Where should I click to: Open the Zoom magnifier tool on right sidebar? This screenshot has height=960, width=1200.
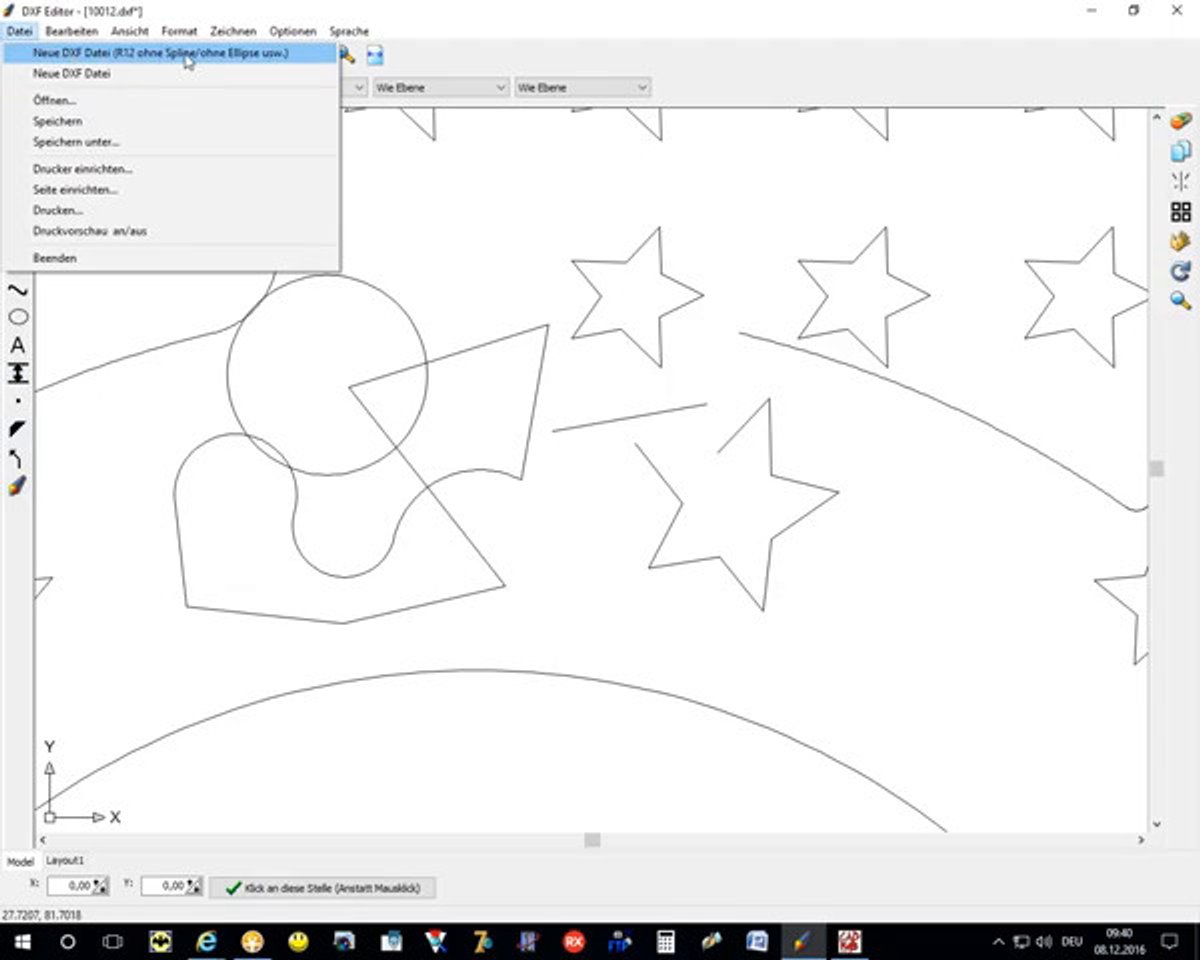click(x=1180, y=299)
